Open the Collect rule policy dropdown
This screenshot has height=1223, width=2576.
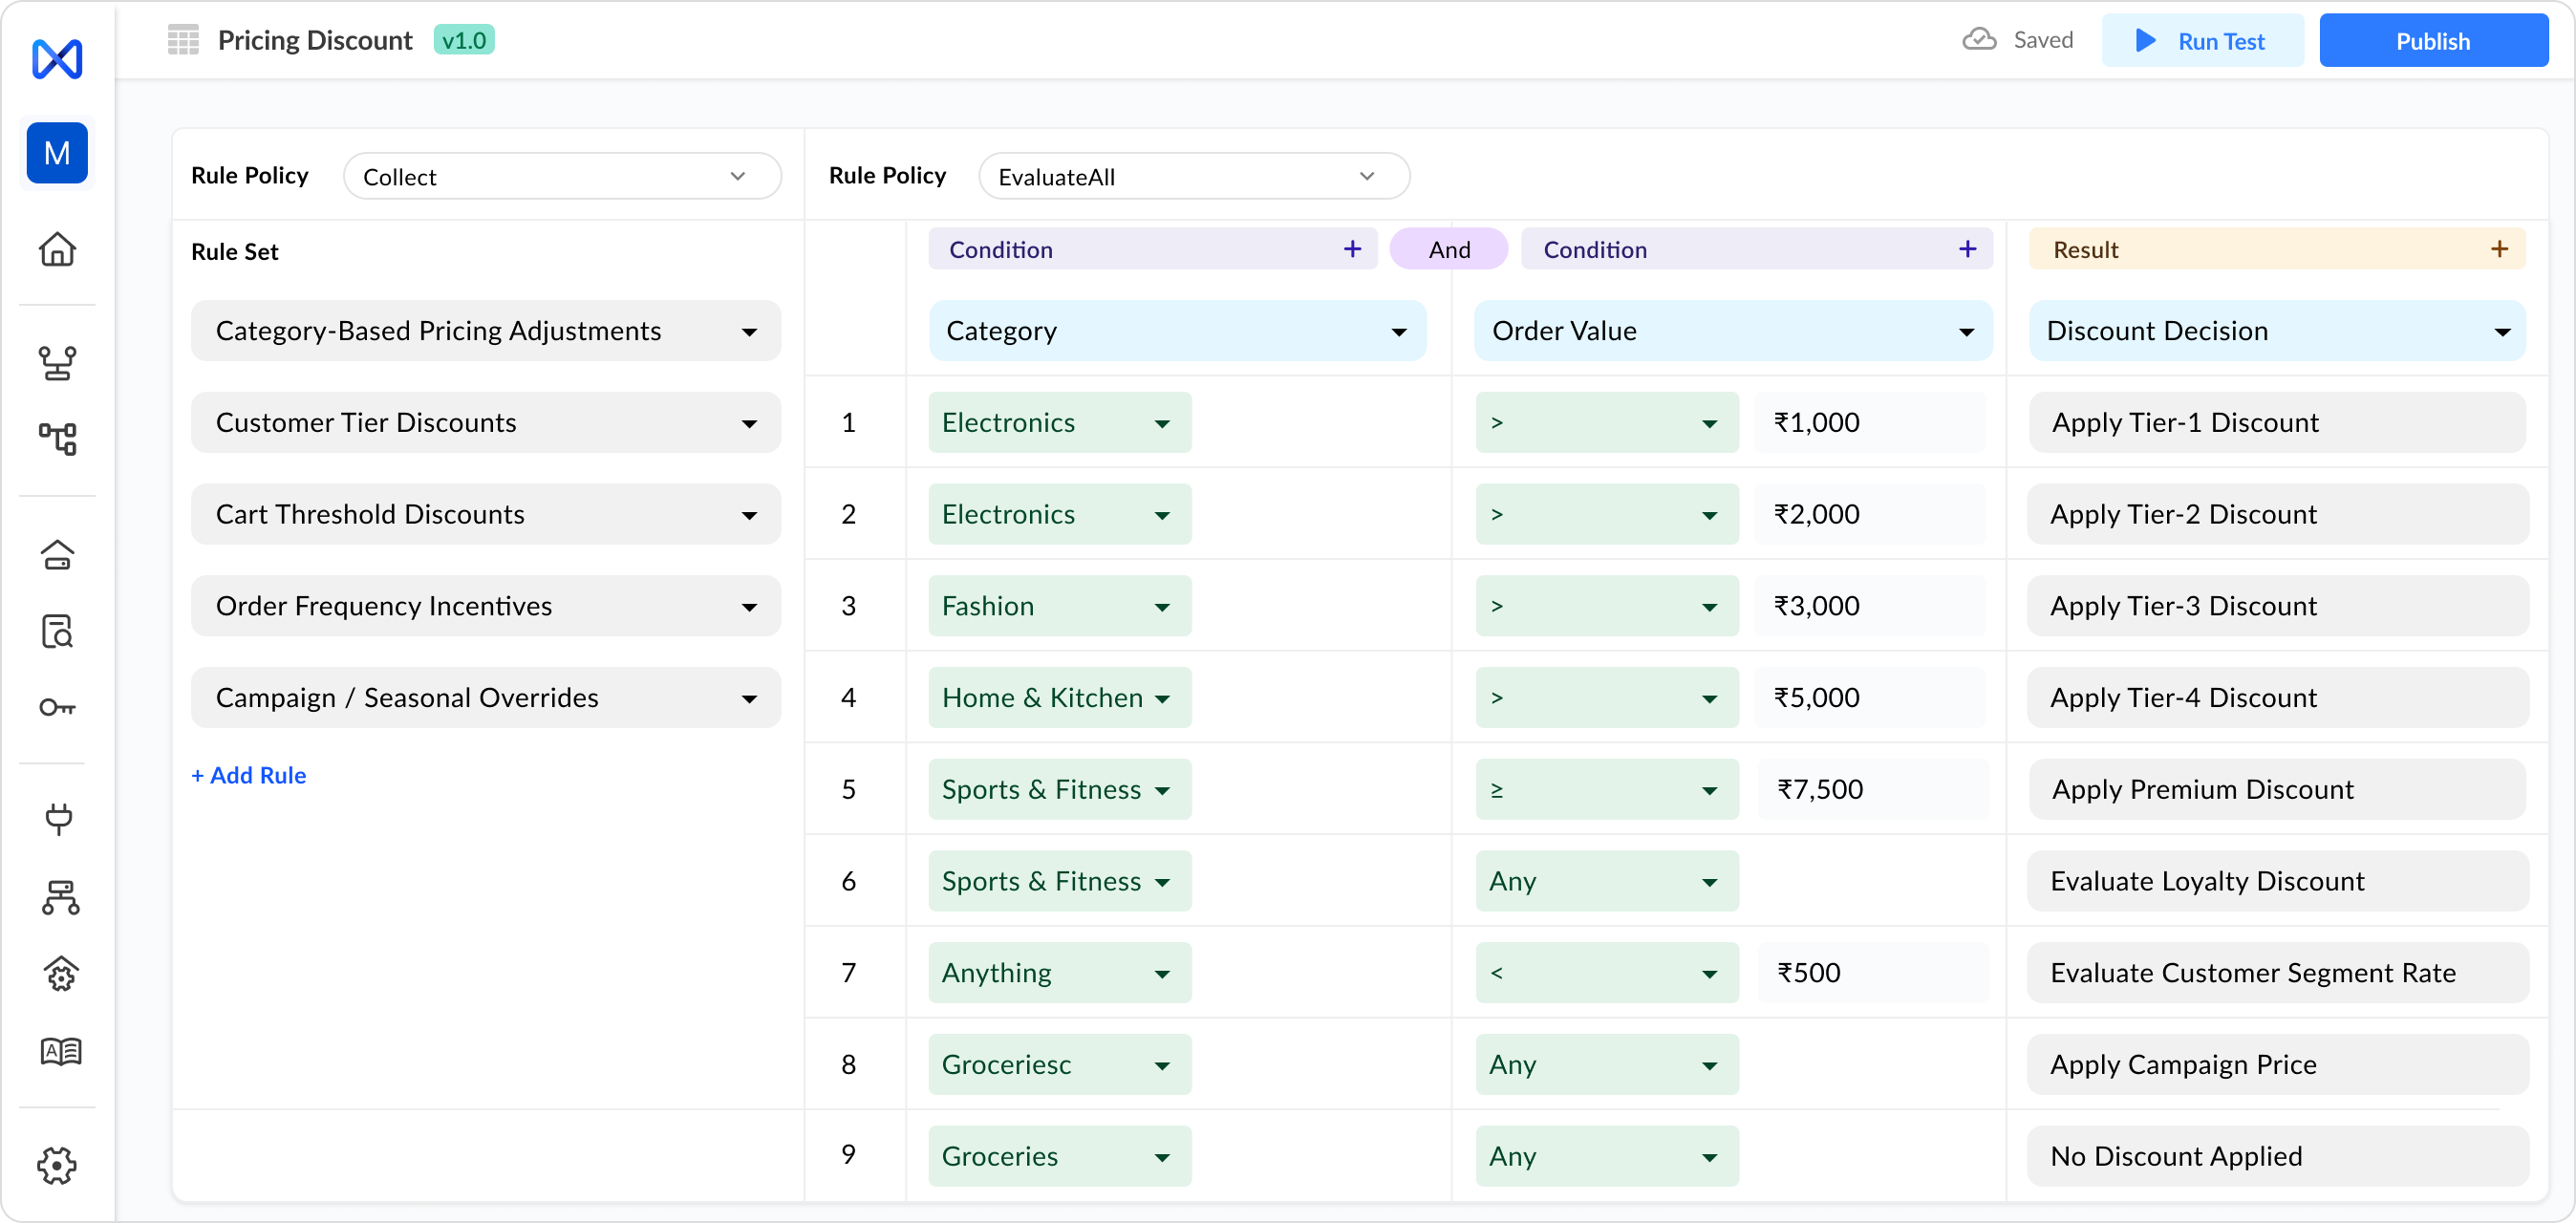(561, 176)
